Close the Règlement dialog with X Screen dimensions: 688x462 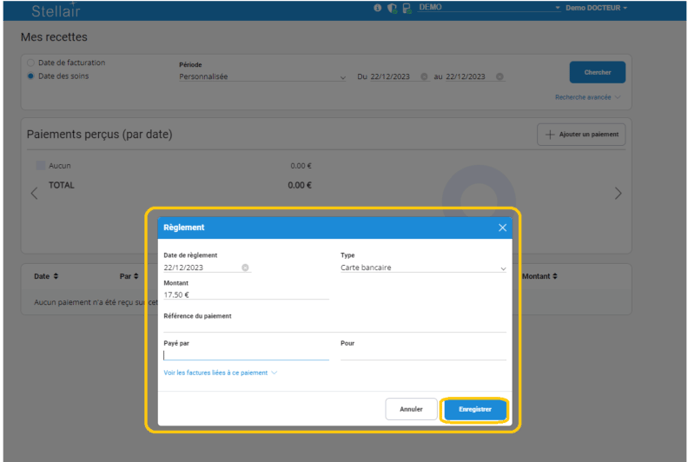pos(502,228)
